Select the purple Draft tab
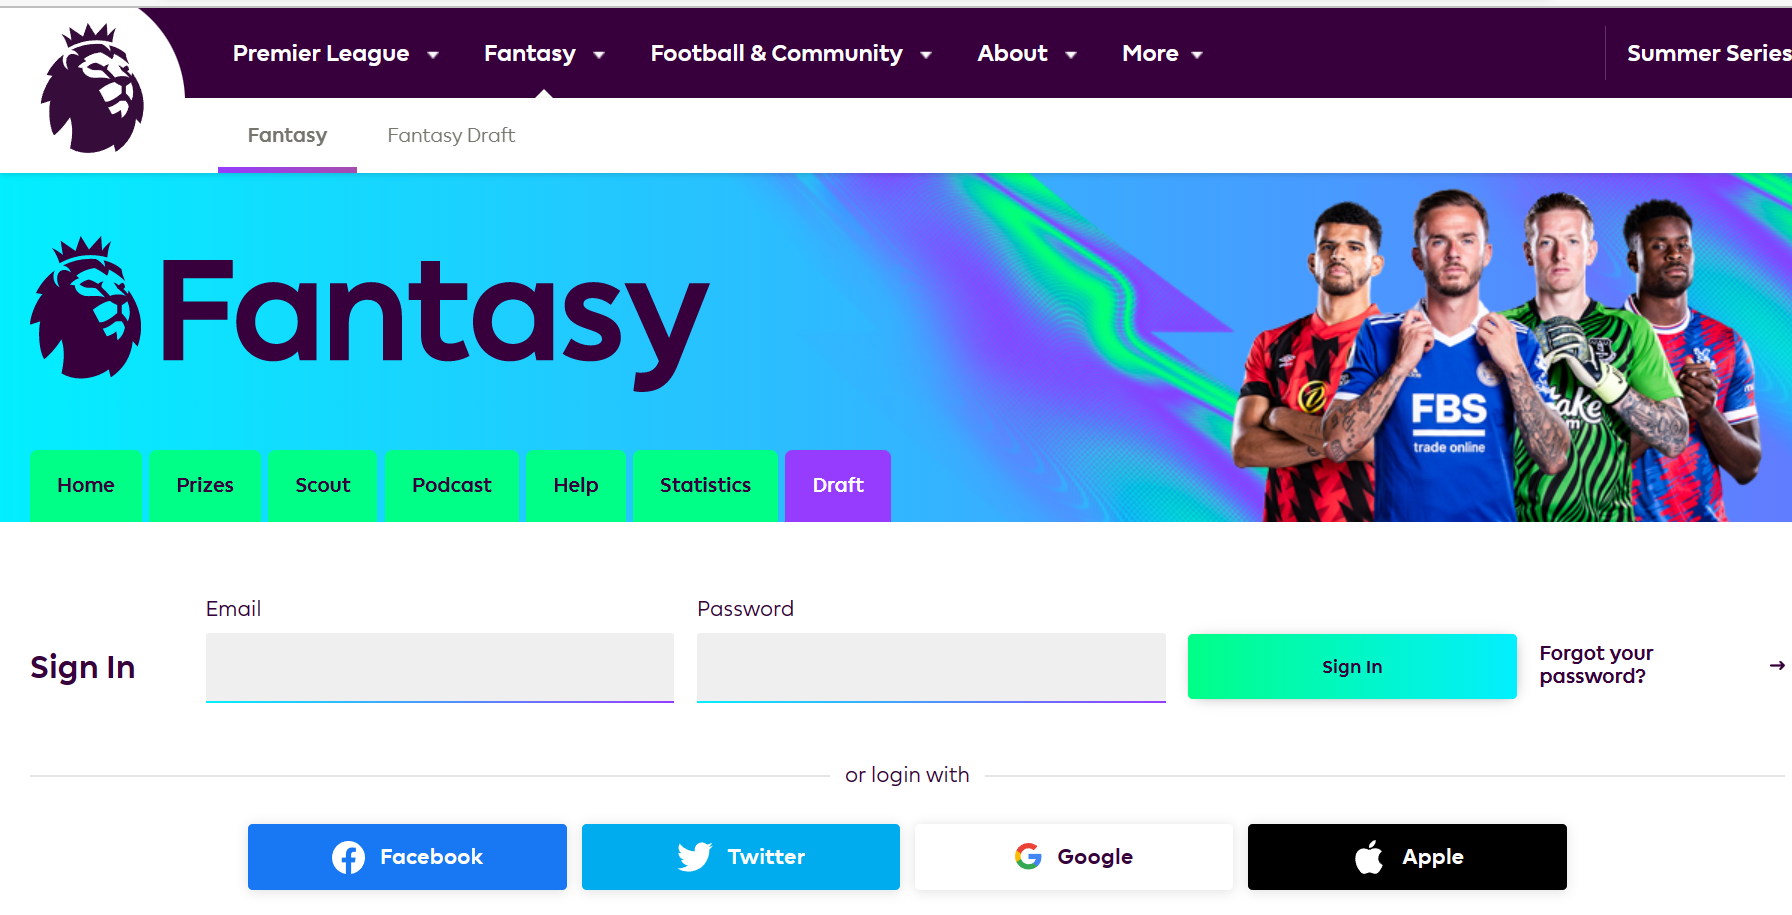The image size is (1792, 915). pyautogui.click(x=838, y=485)
